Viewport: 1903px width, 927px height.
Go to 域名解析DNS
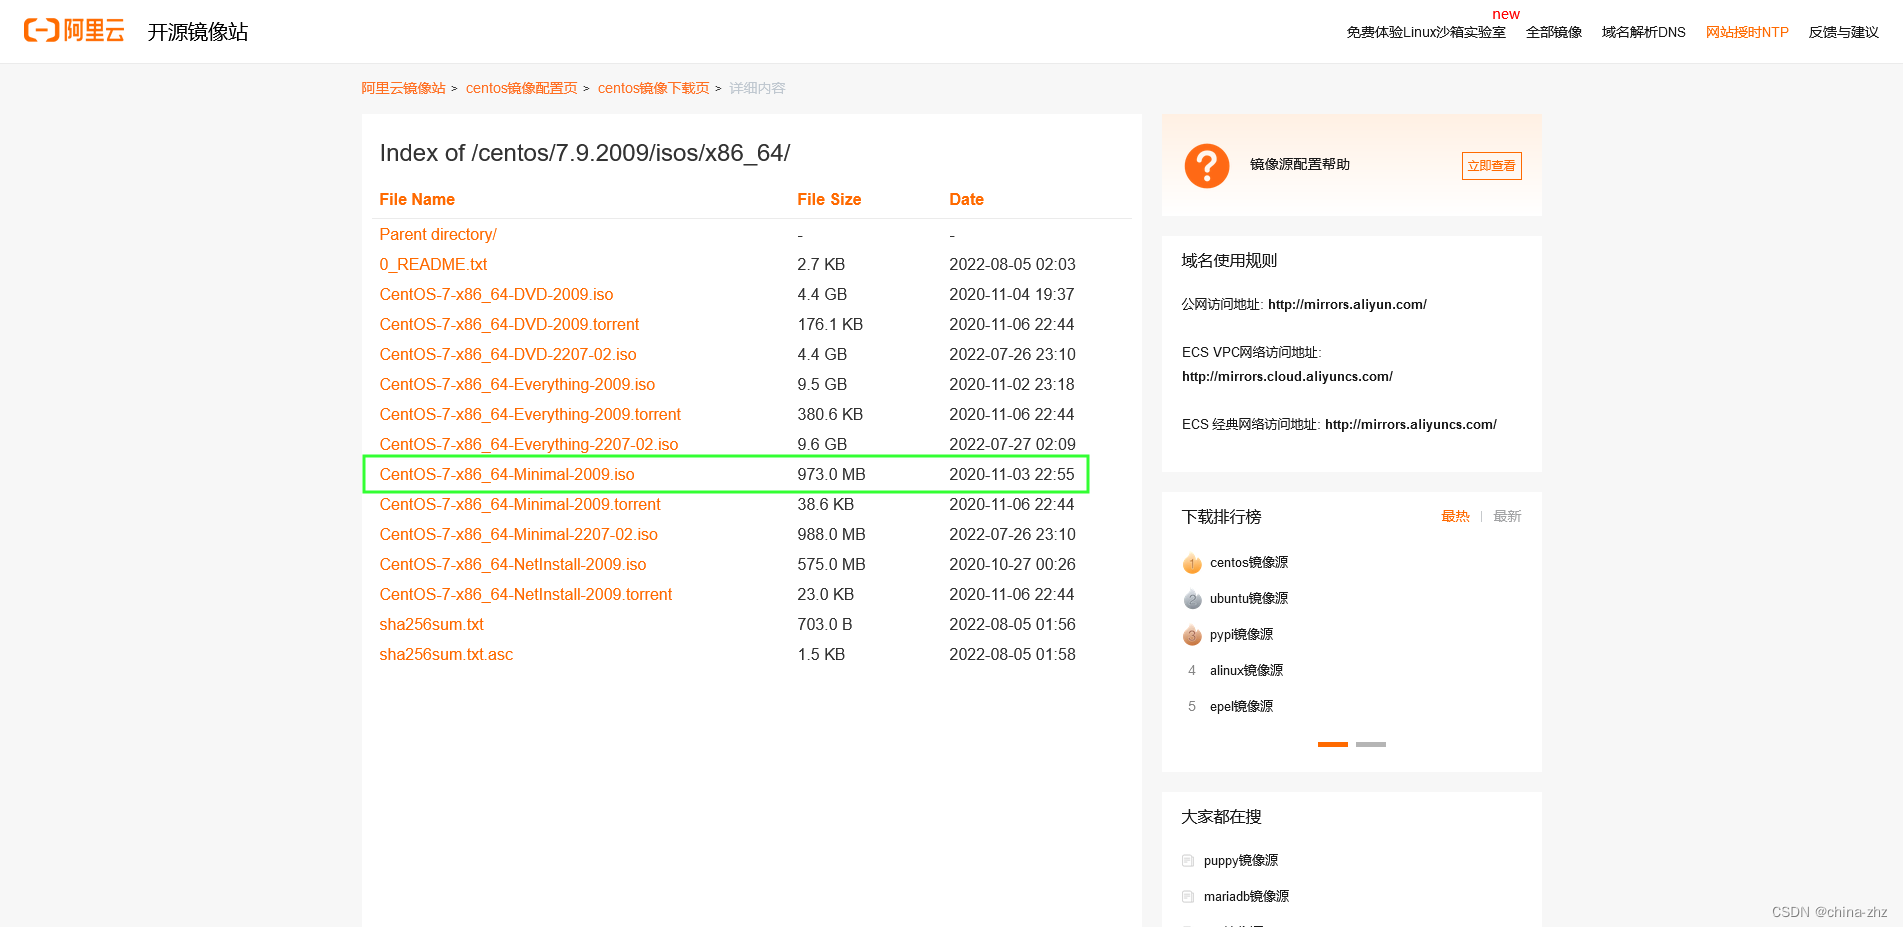(x=1644, y=32)
